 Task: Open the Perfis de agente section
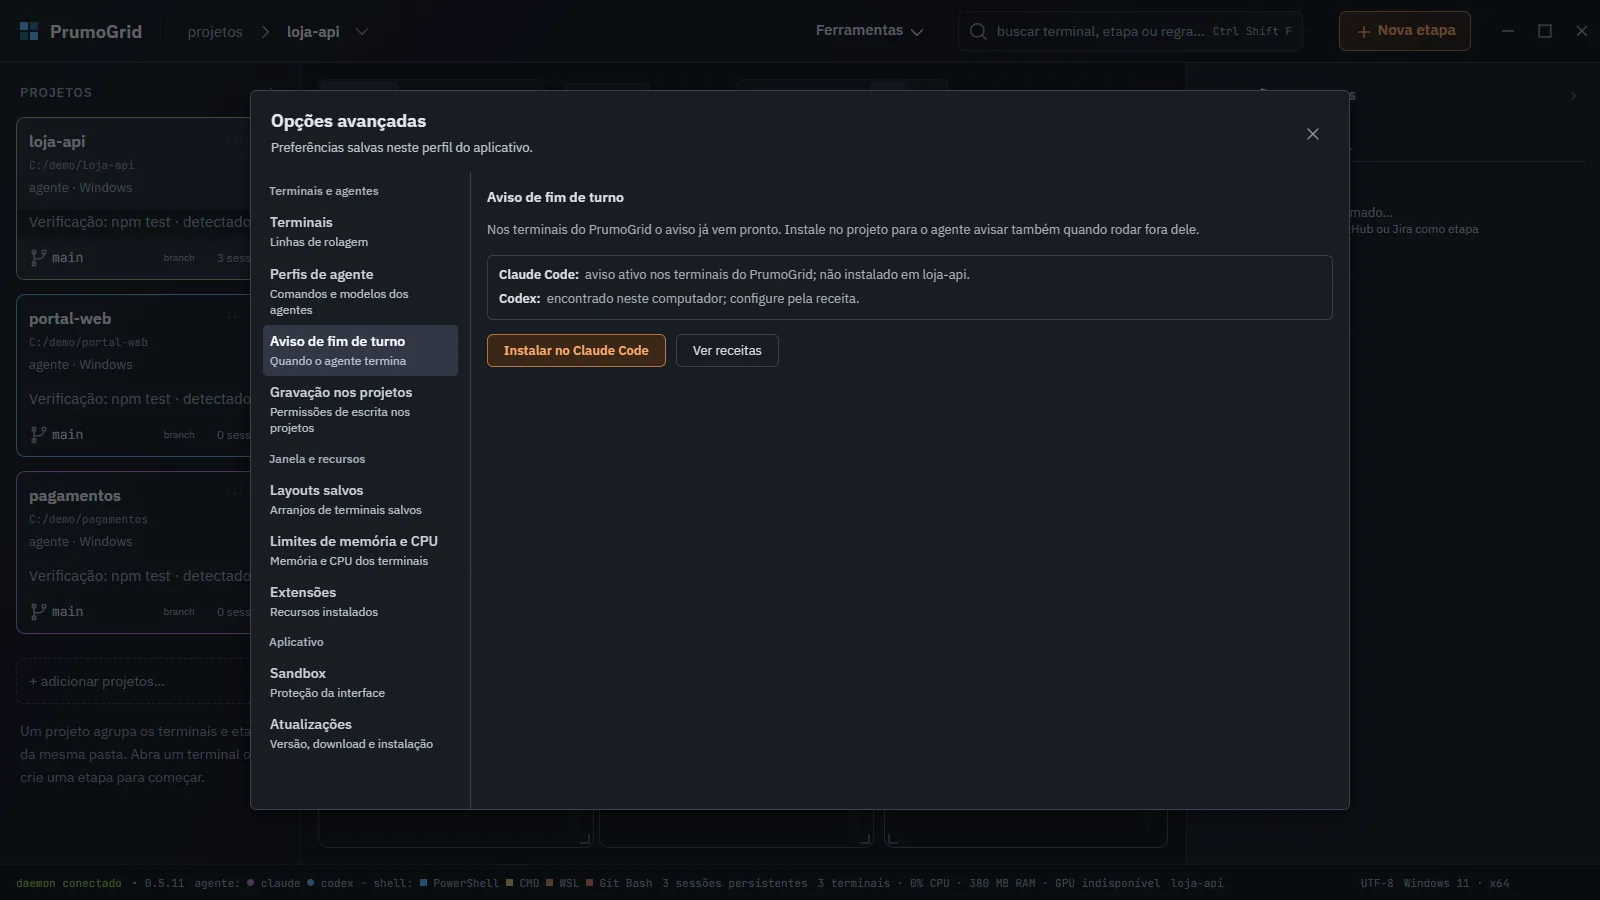tap(360, 291)
